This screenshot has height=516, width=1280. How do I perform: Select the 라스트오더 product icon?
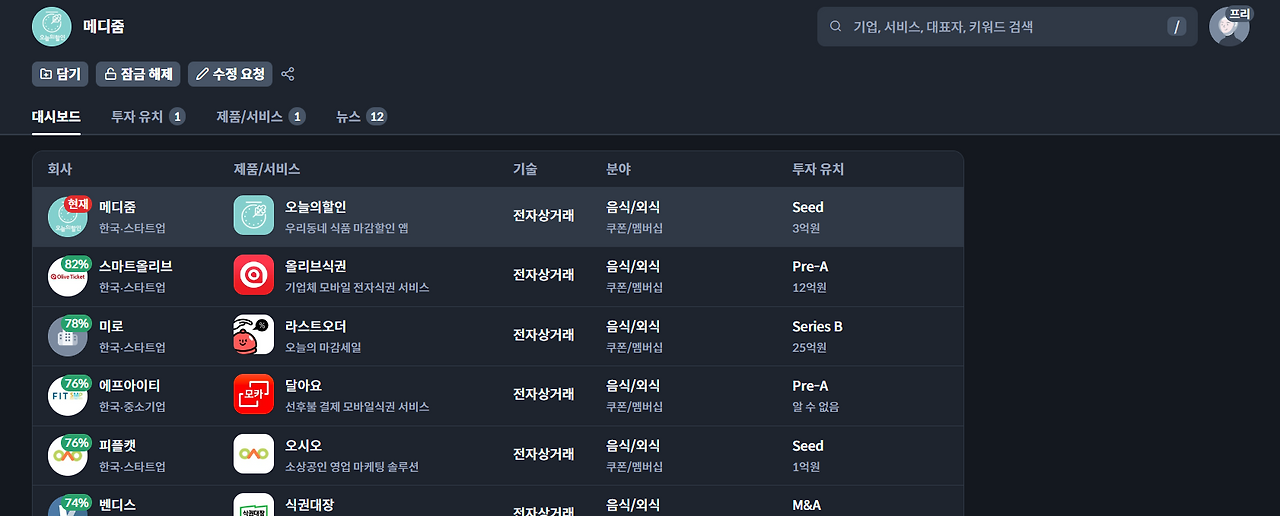tap(253, 335)
